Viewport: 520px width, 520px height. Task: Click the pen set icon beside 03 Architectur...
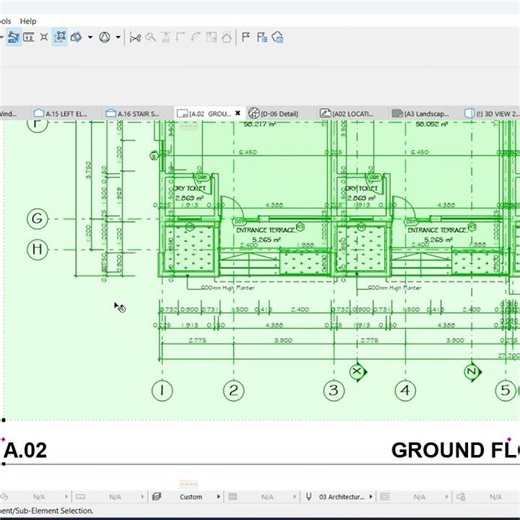pos(309,497)
